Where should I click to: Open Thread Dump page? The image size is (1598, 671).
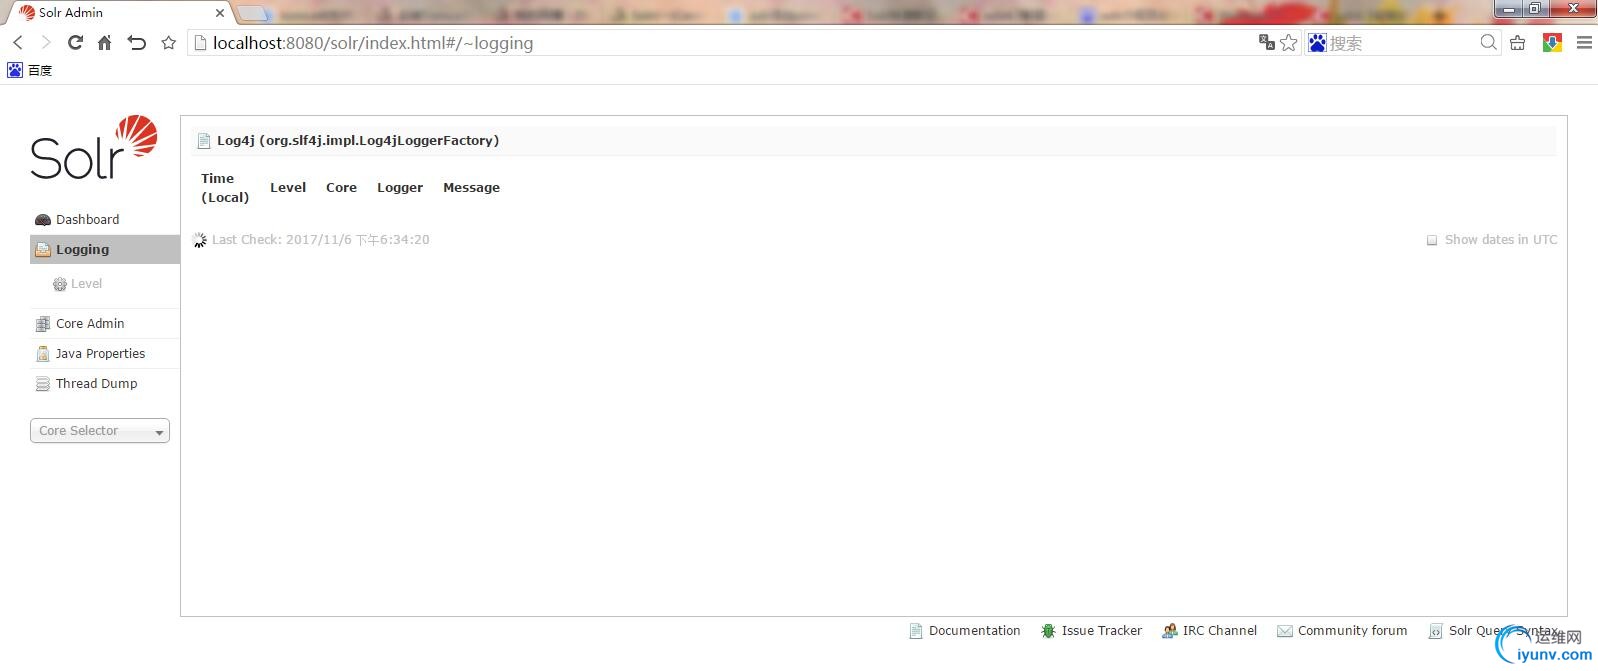[105, 383]
